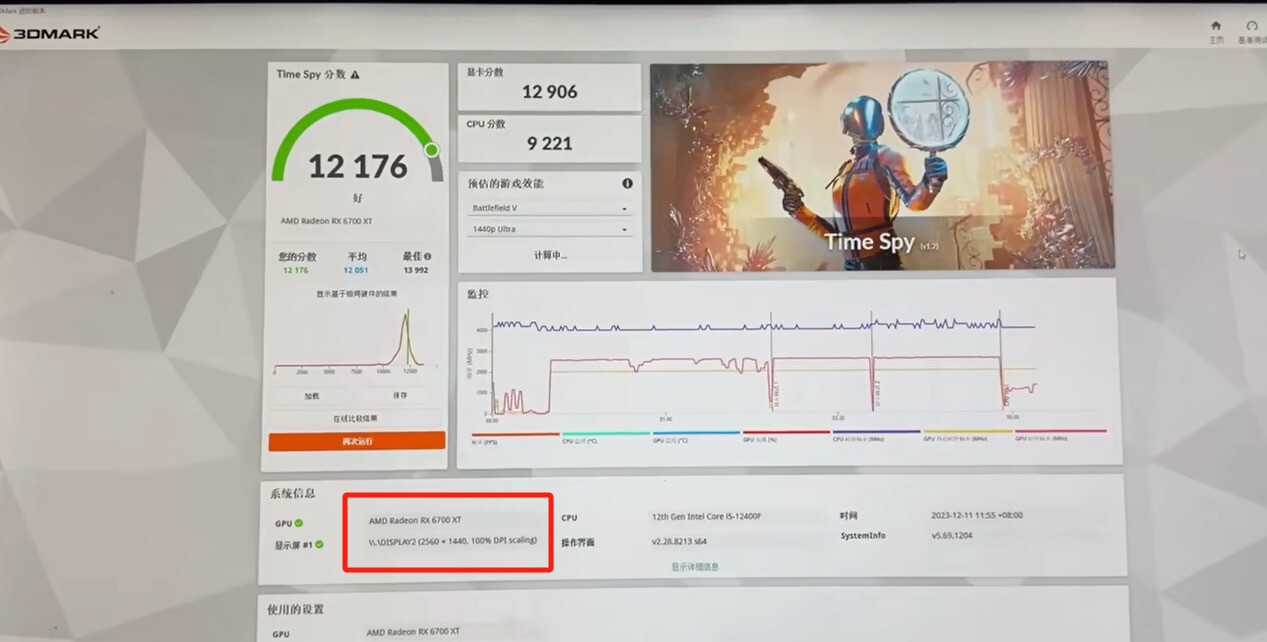The width and height of the screenshot is (1267, 642).
Task: Click the green 12 176 under 您的分数
Action: [295, 270]
